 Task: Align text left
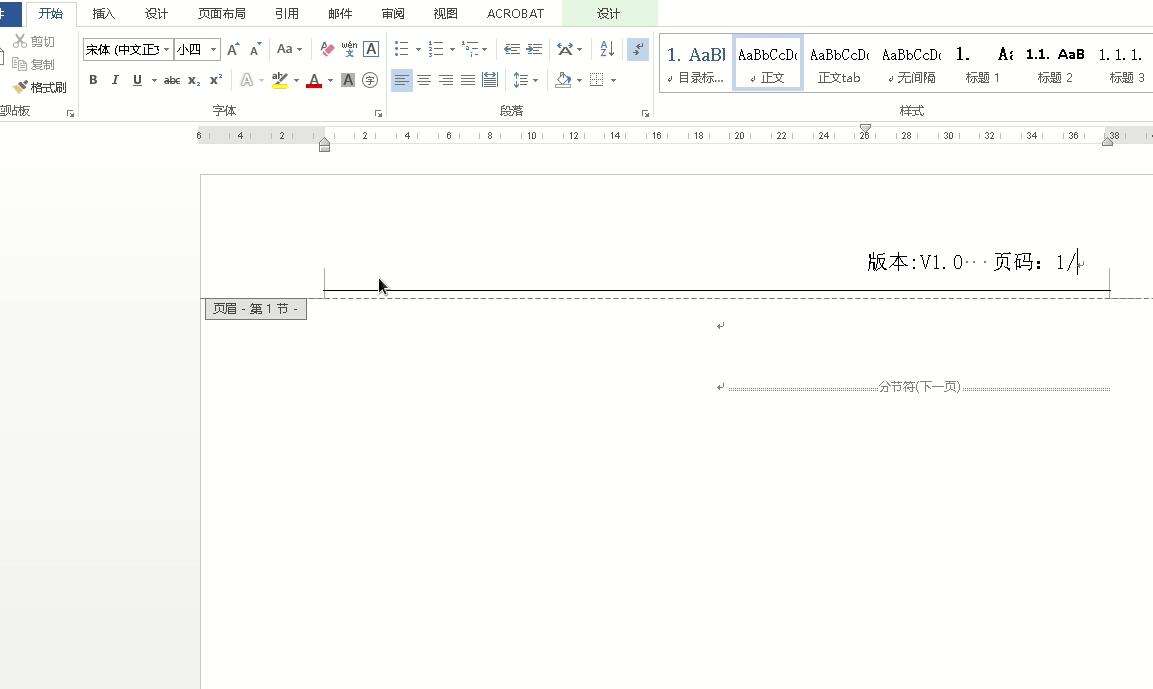point(401,79)
